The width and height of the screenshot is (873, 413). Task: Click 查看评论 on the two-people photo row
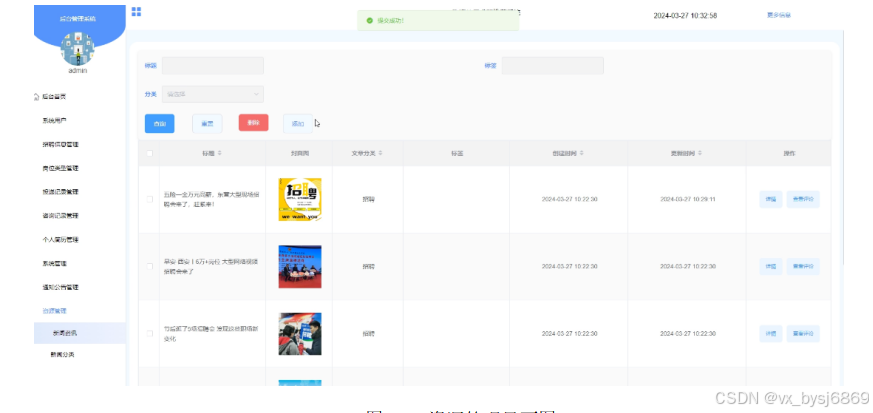click(x=803, y=333)
